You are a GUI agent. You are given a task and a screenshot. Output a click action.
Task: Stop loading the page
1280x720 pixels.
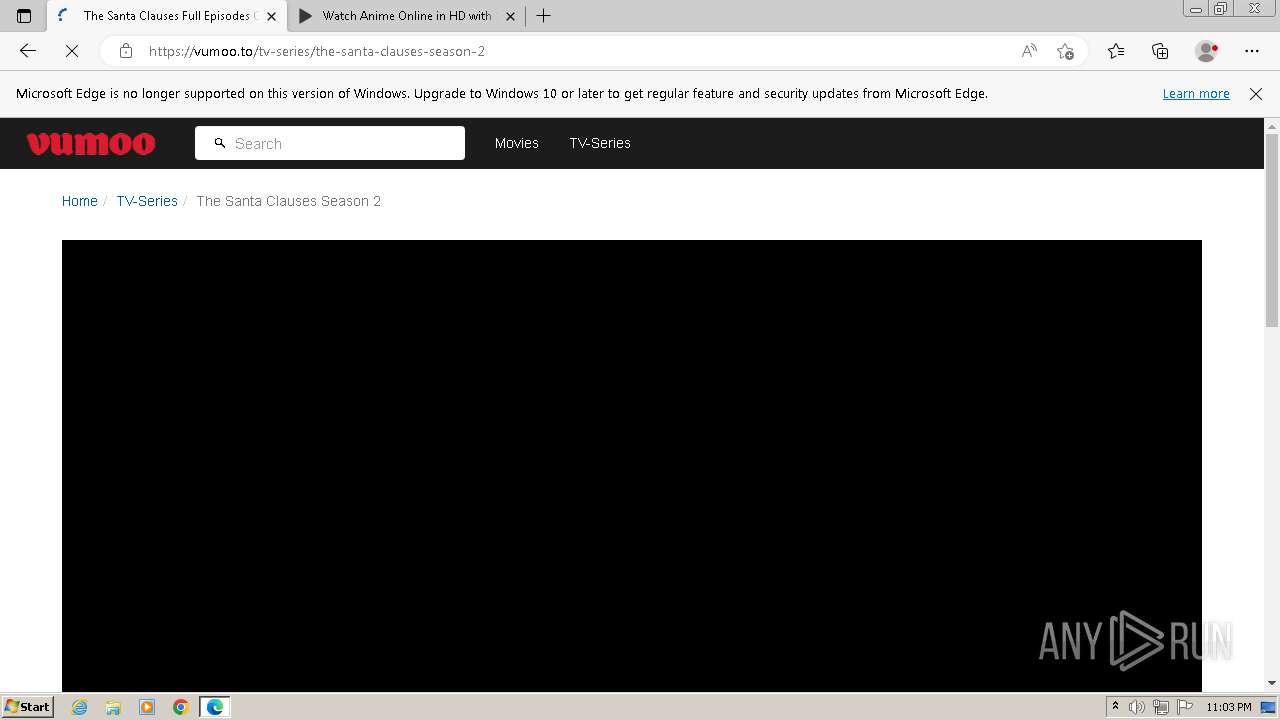tap(72, 51)
